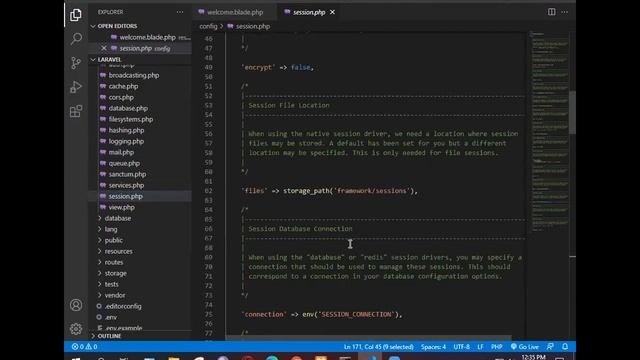Change end of line sequence LF
Screen dimensions: 640x360
click(x=480, y=347)
